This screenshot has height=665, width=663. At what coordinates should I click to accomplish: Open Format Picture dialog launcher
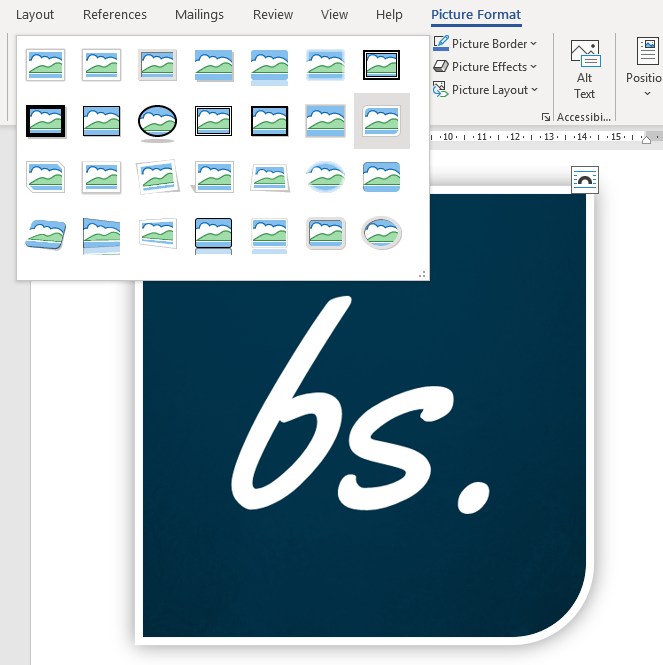(546, 117)
